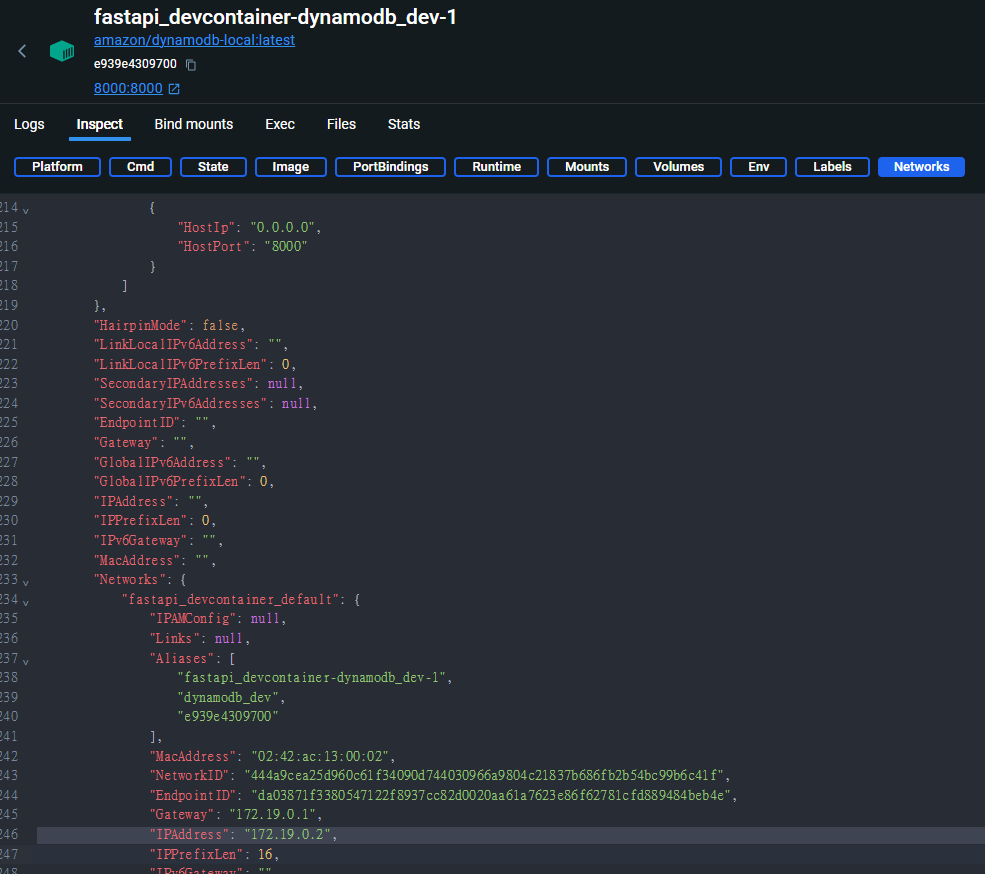Click the "NetworkID" hash value
Image resolution: width=985 pixels, height=874 pixels.
(483, 776)
